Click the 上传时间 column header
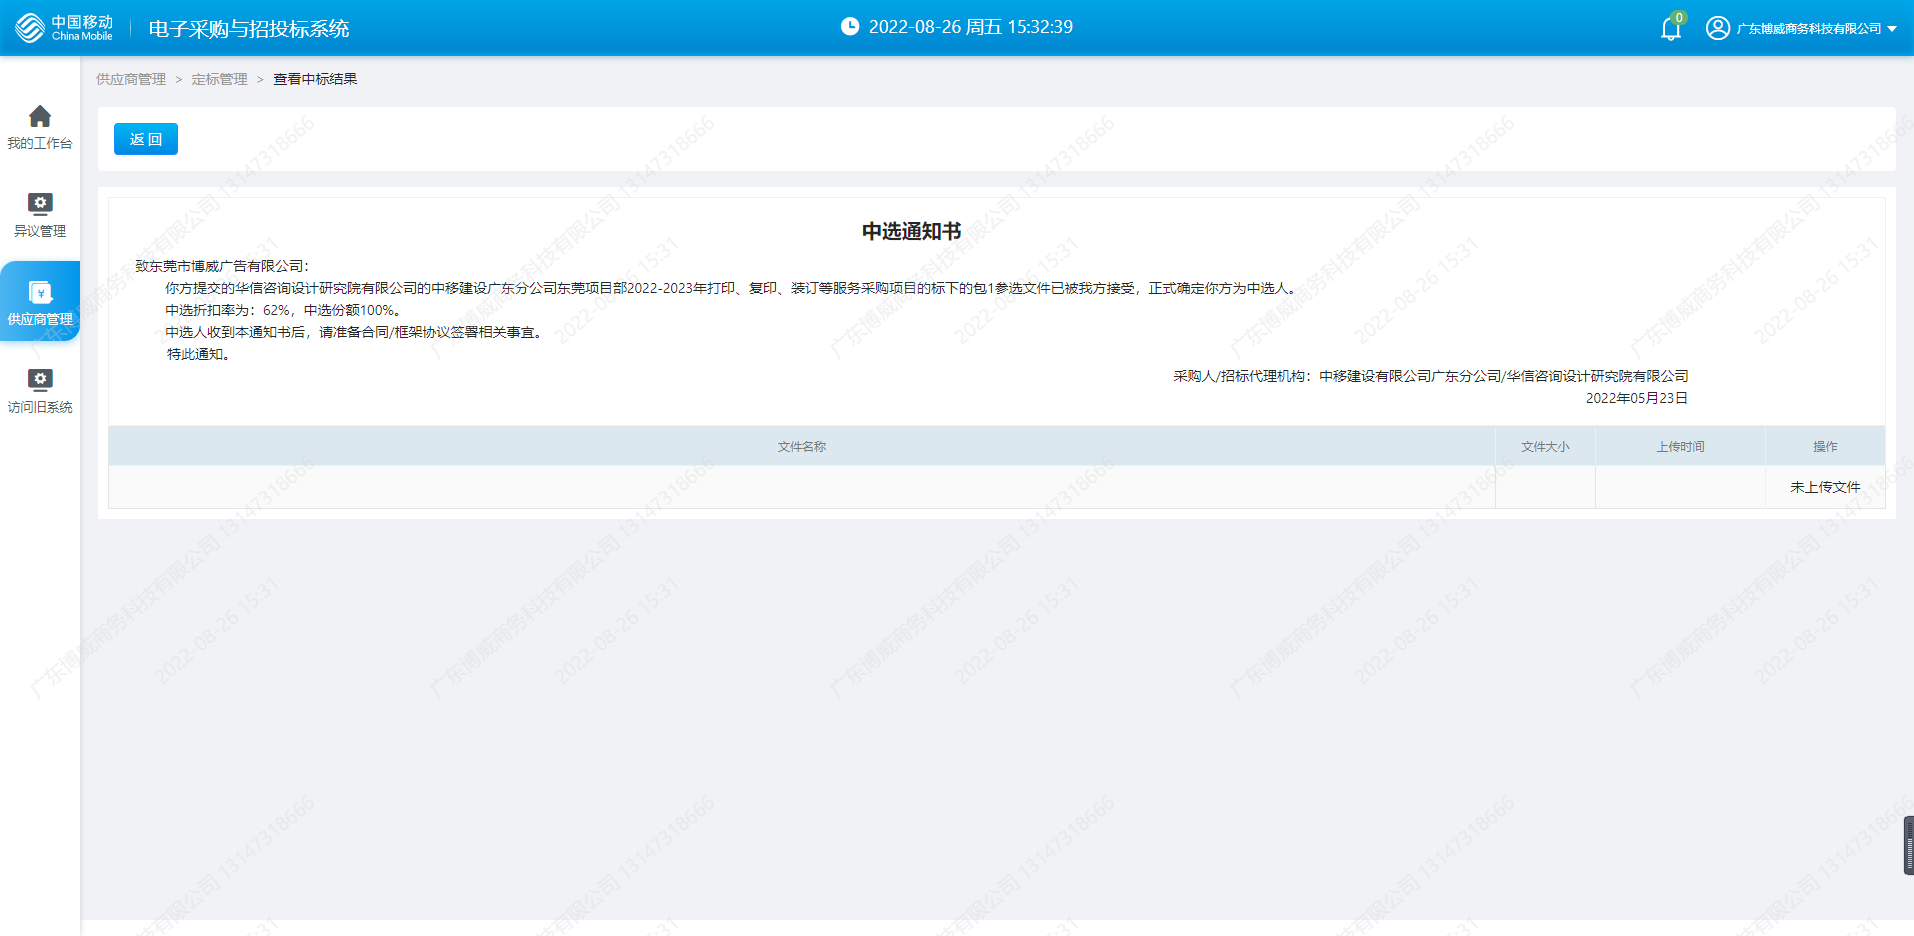Viewport: 1914px width, 936px height. click(1680, 447)
